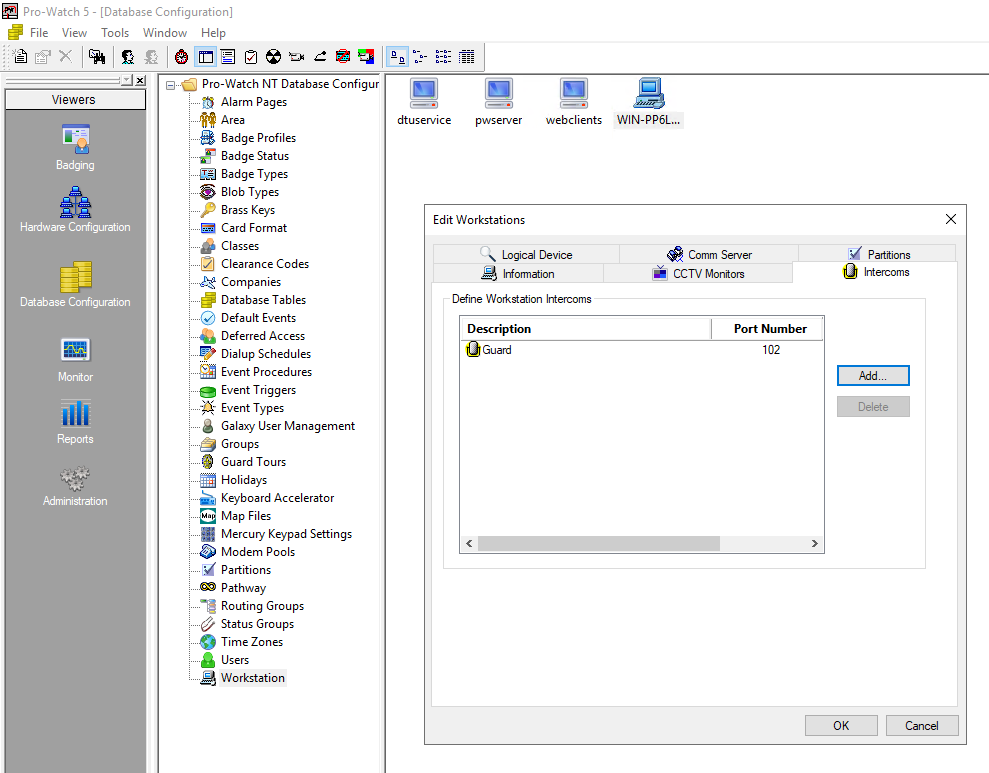Viewport: 989px width, 773px height.
Task: Select Event Triggers in the tree
Action: click(258, 390)
